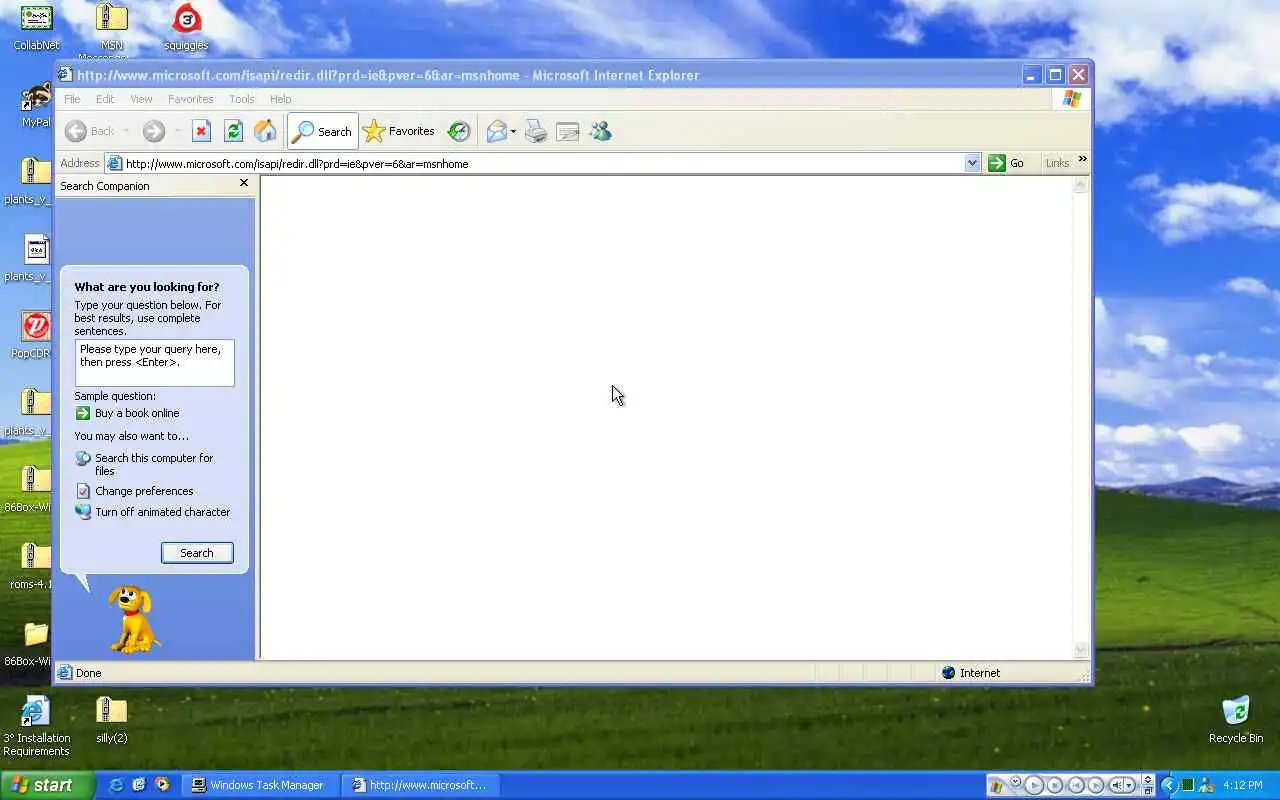Image resolution: width=1280 pixels, height=800 pixels.
Task: Open the View menu
Action: click(x=141, y=99)
